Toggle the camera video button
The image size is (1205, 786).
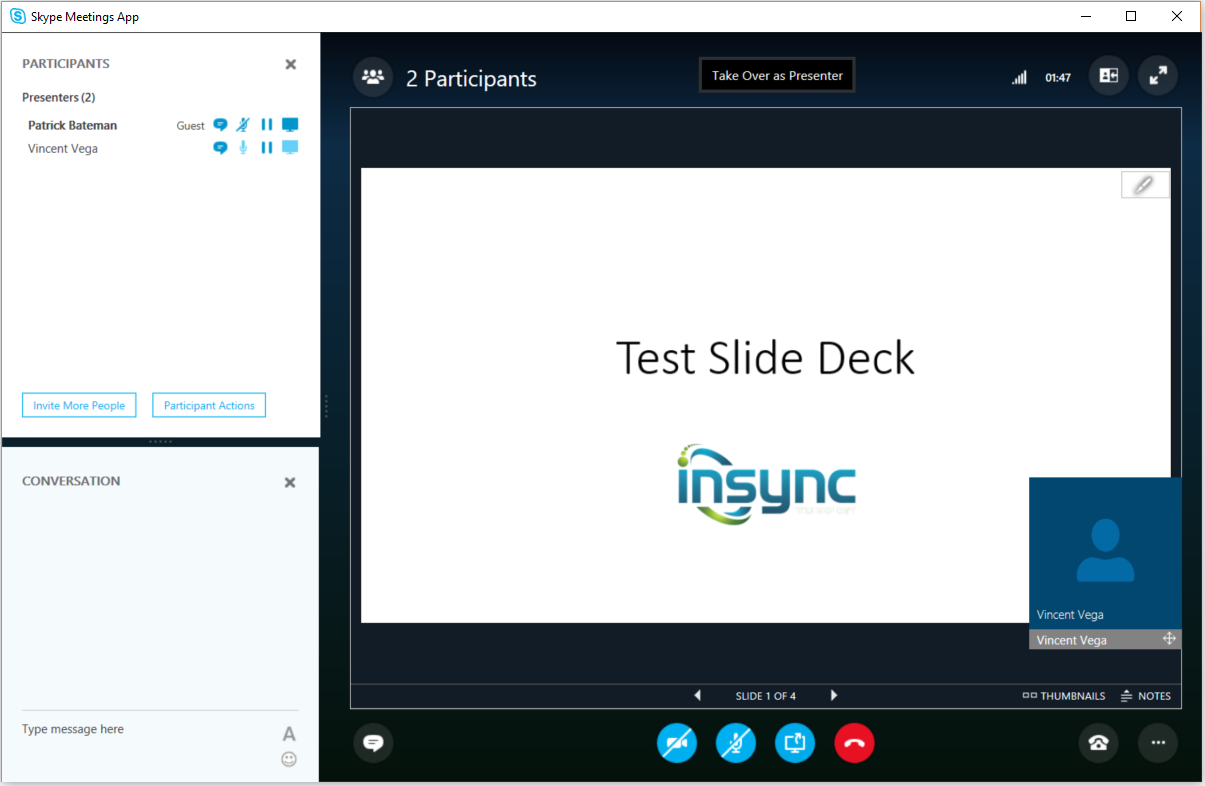[676, 743]
